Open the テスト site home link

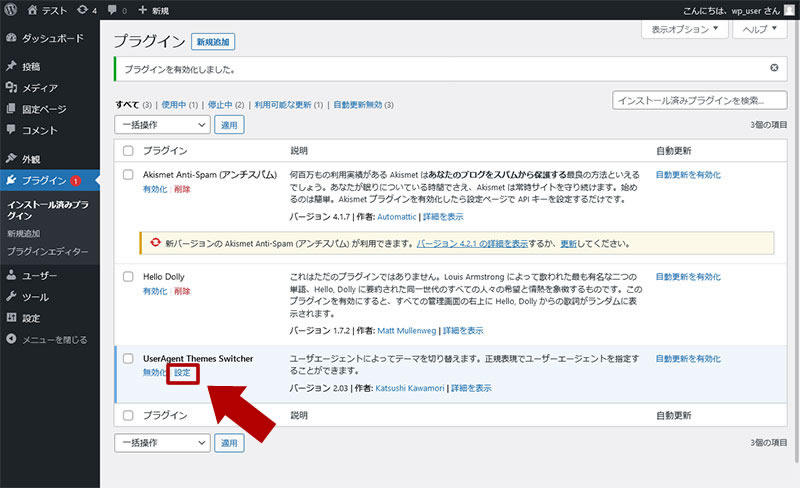tap(47, 10)
